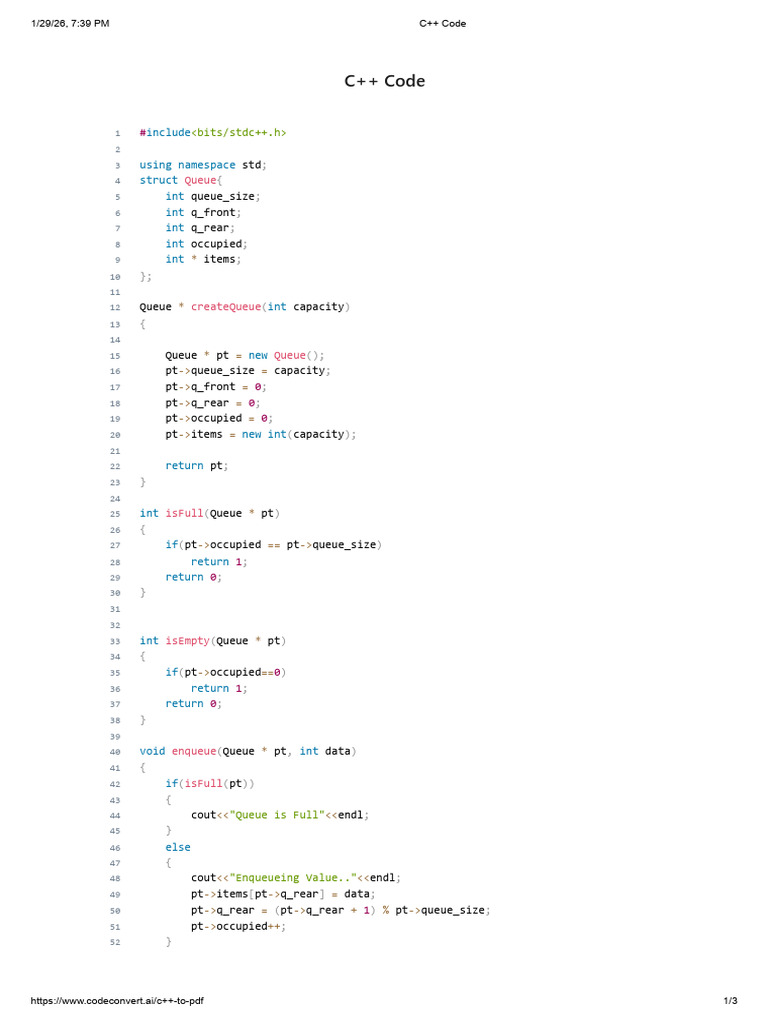Click 'struct Queue{' declaration

click(x=181, y=180)
